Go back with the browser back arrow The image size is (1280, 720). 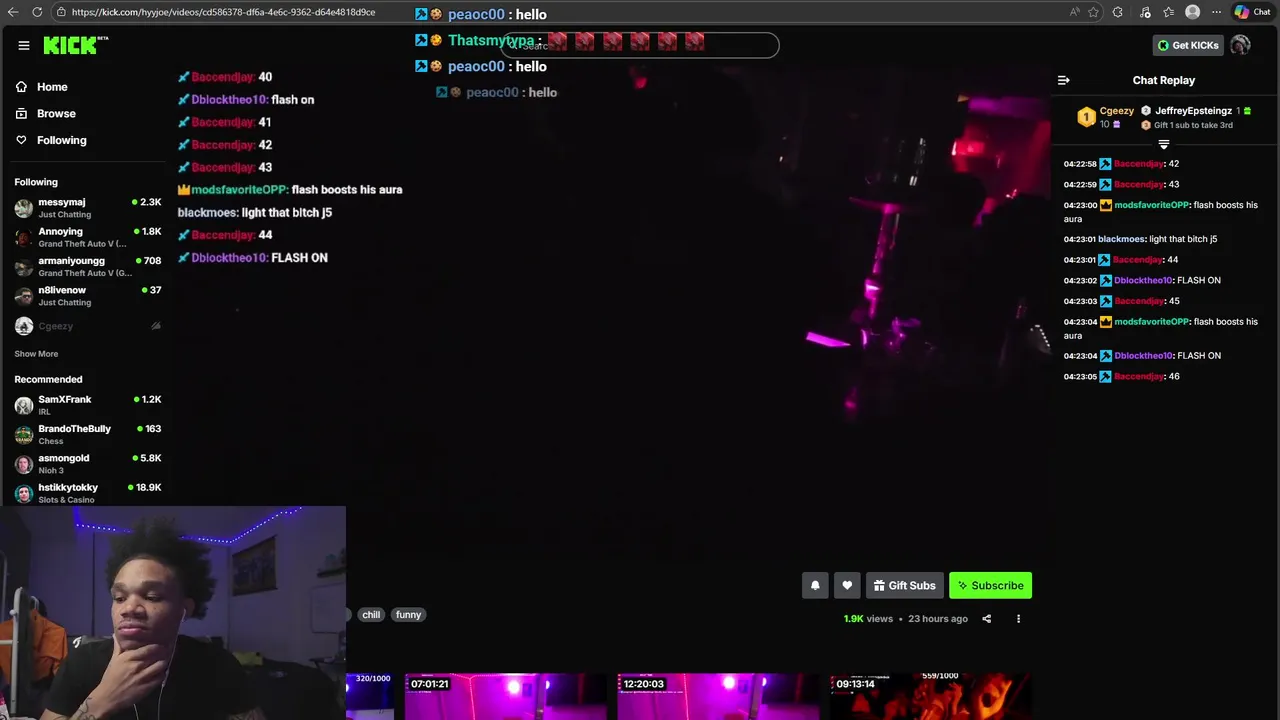point(11,12)
